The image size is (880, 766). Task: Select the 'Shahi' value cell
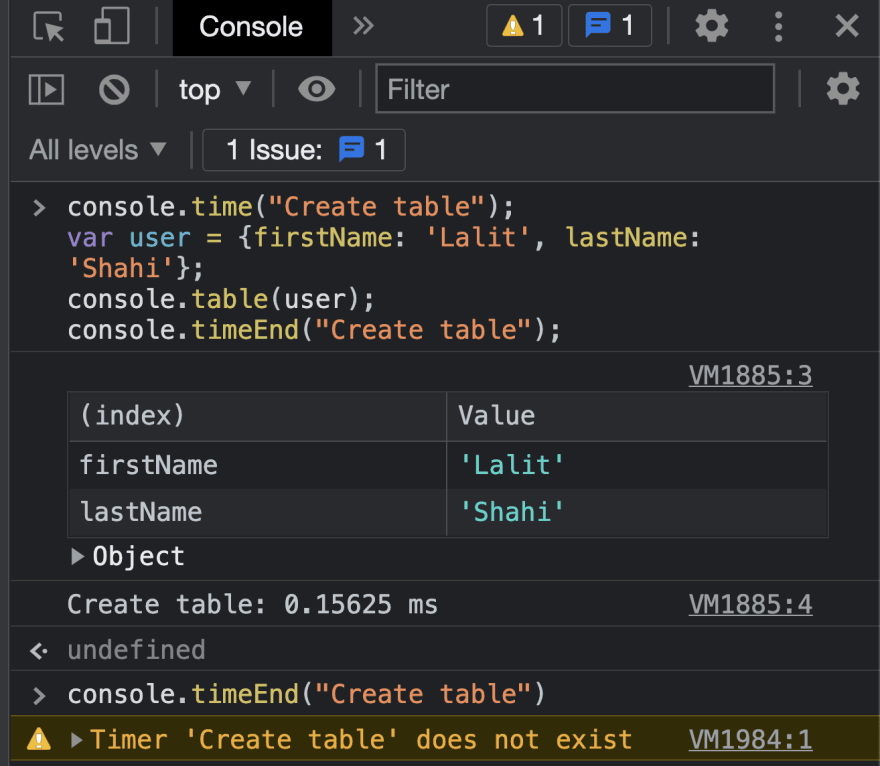(x=636, y=512)
